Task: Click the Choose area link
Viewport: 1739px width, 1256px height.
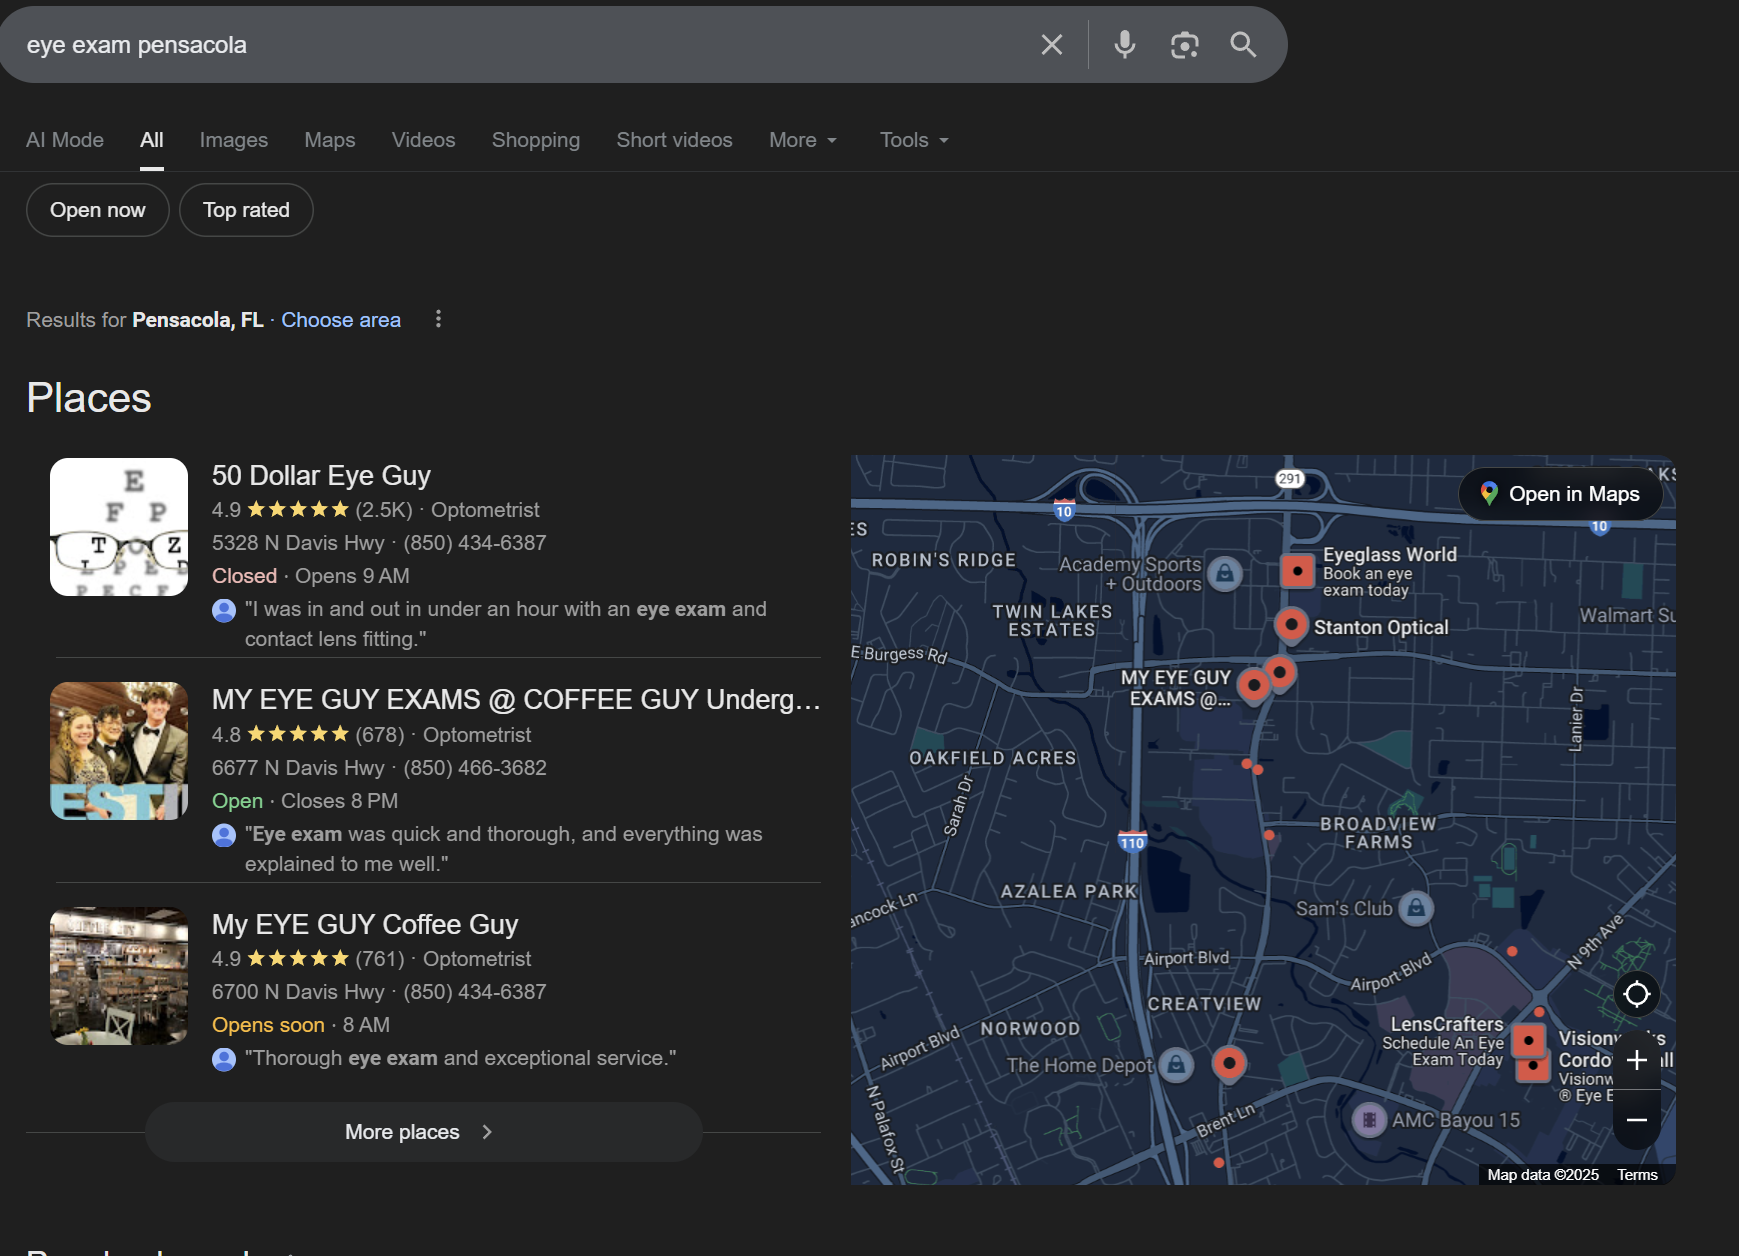Action: click(x=340, y=320)
